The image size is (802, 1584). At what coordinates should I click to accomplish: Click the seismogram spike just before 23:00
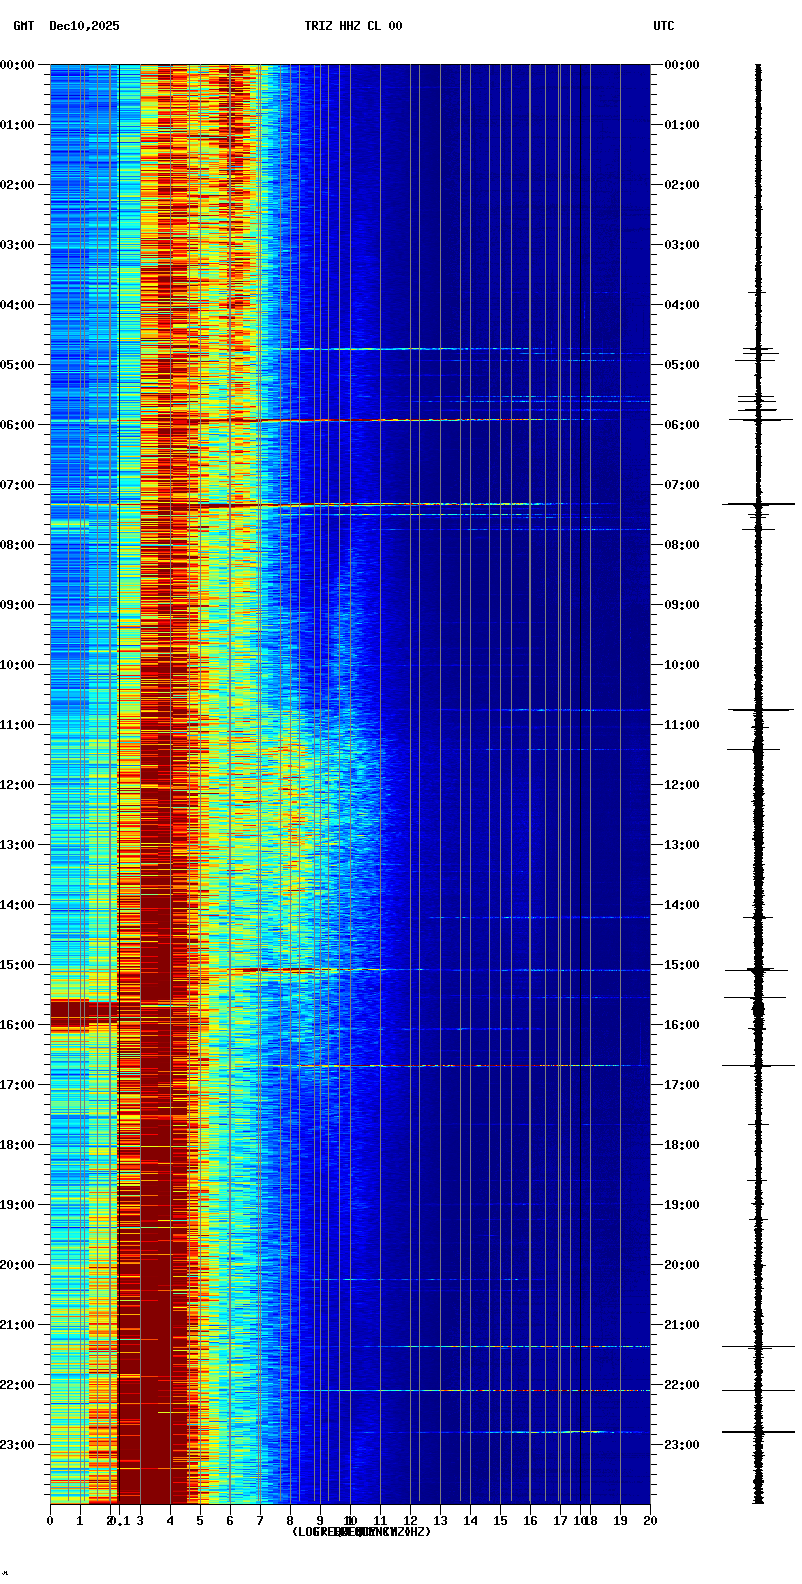(x=758, y=1432)
